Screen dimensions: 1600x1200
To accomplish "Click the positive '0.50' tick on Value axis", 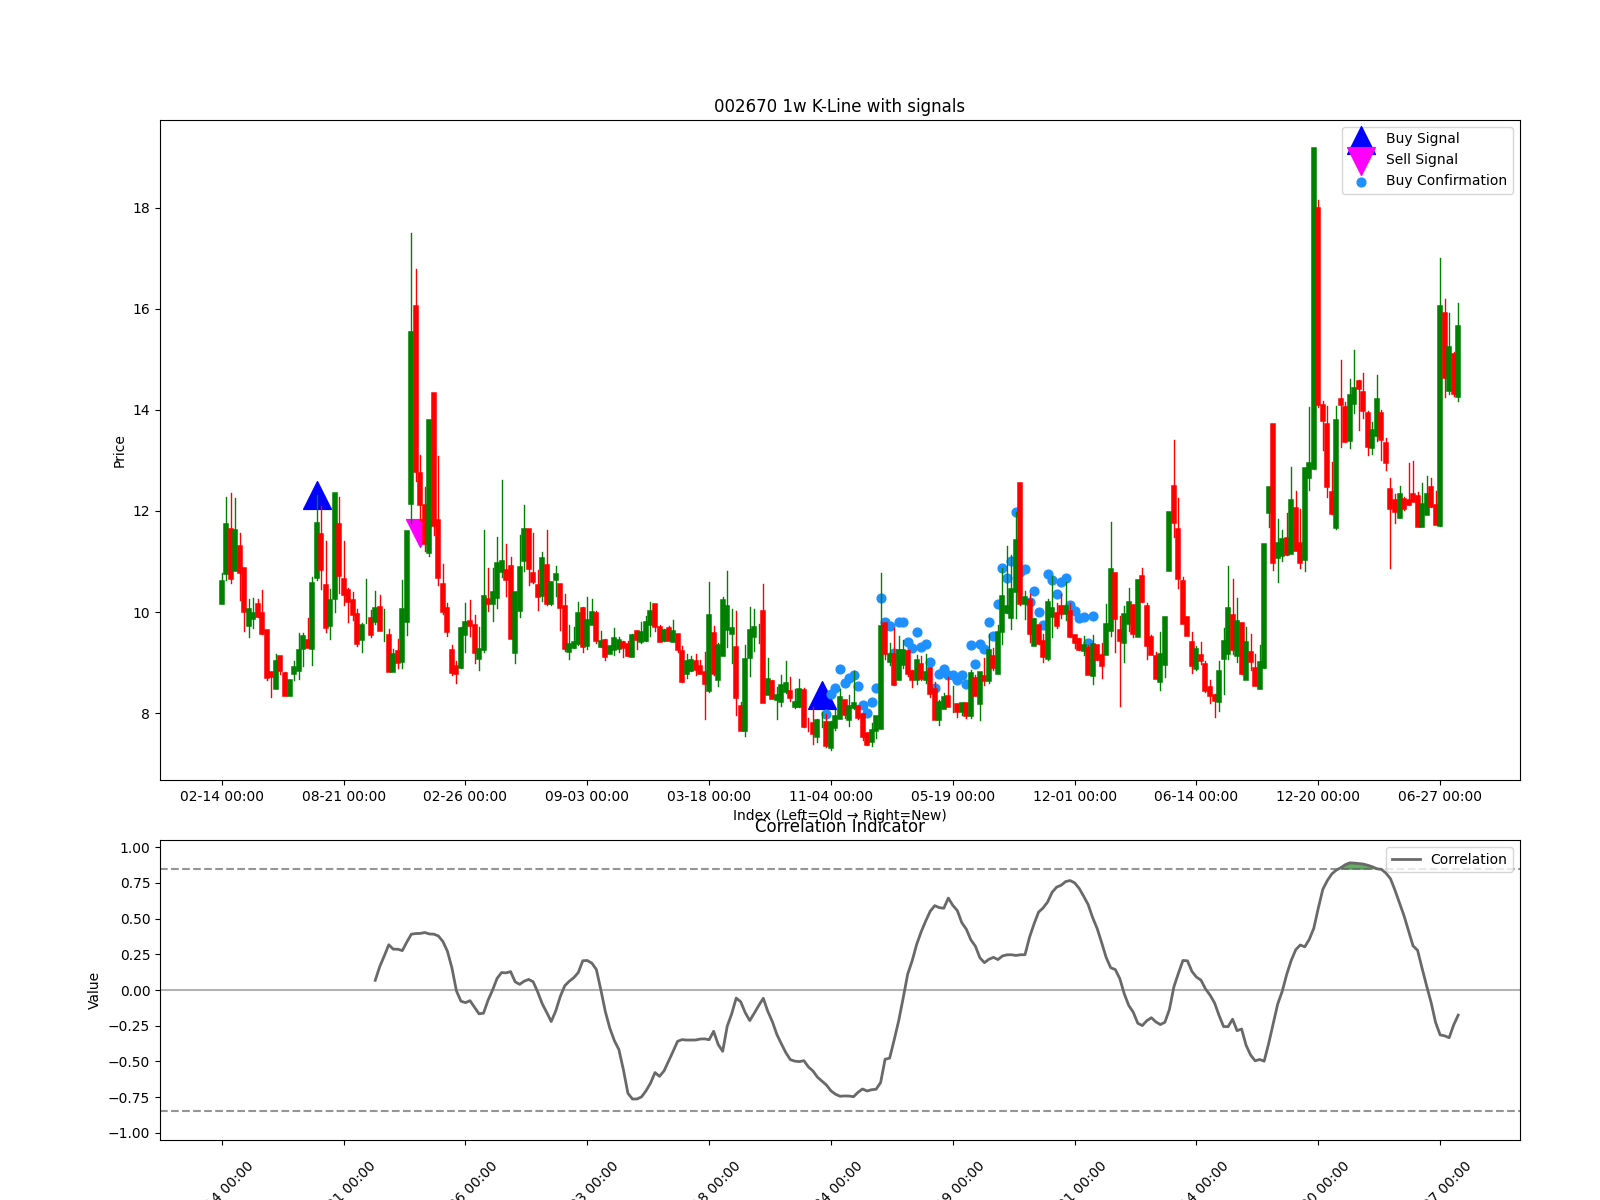I will [135, 919].
